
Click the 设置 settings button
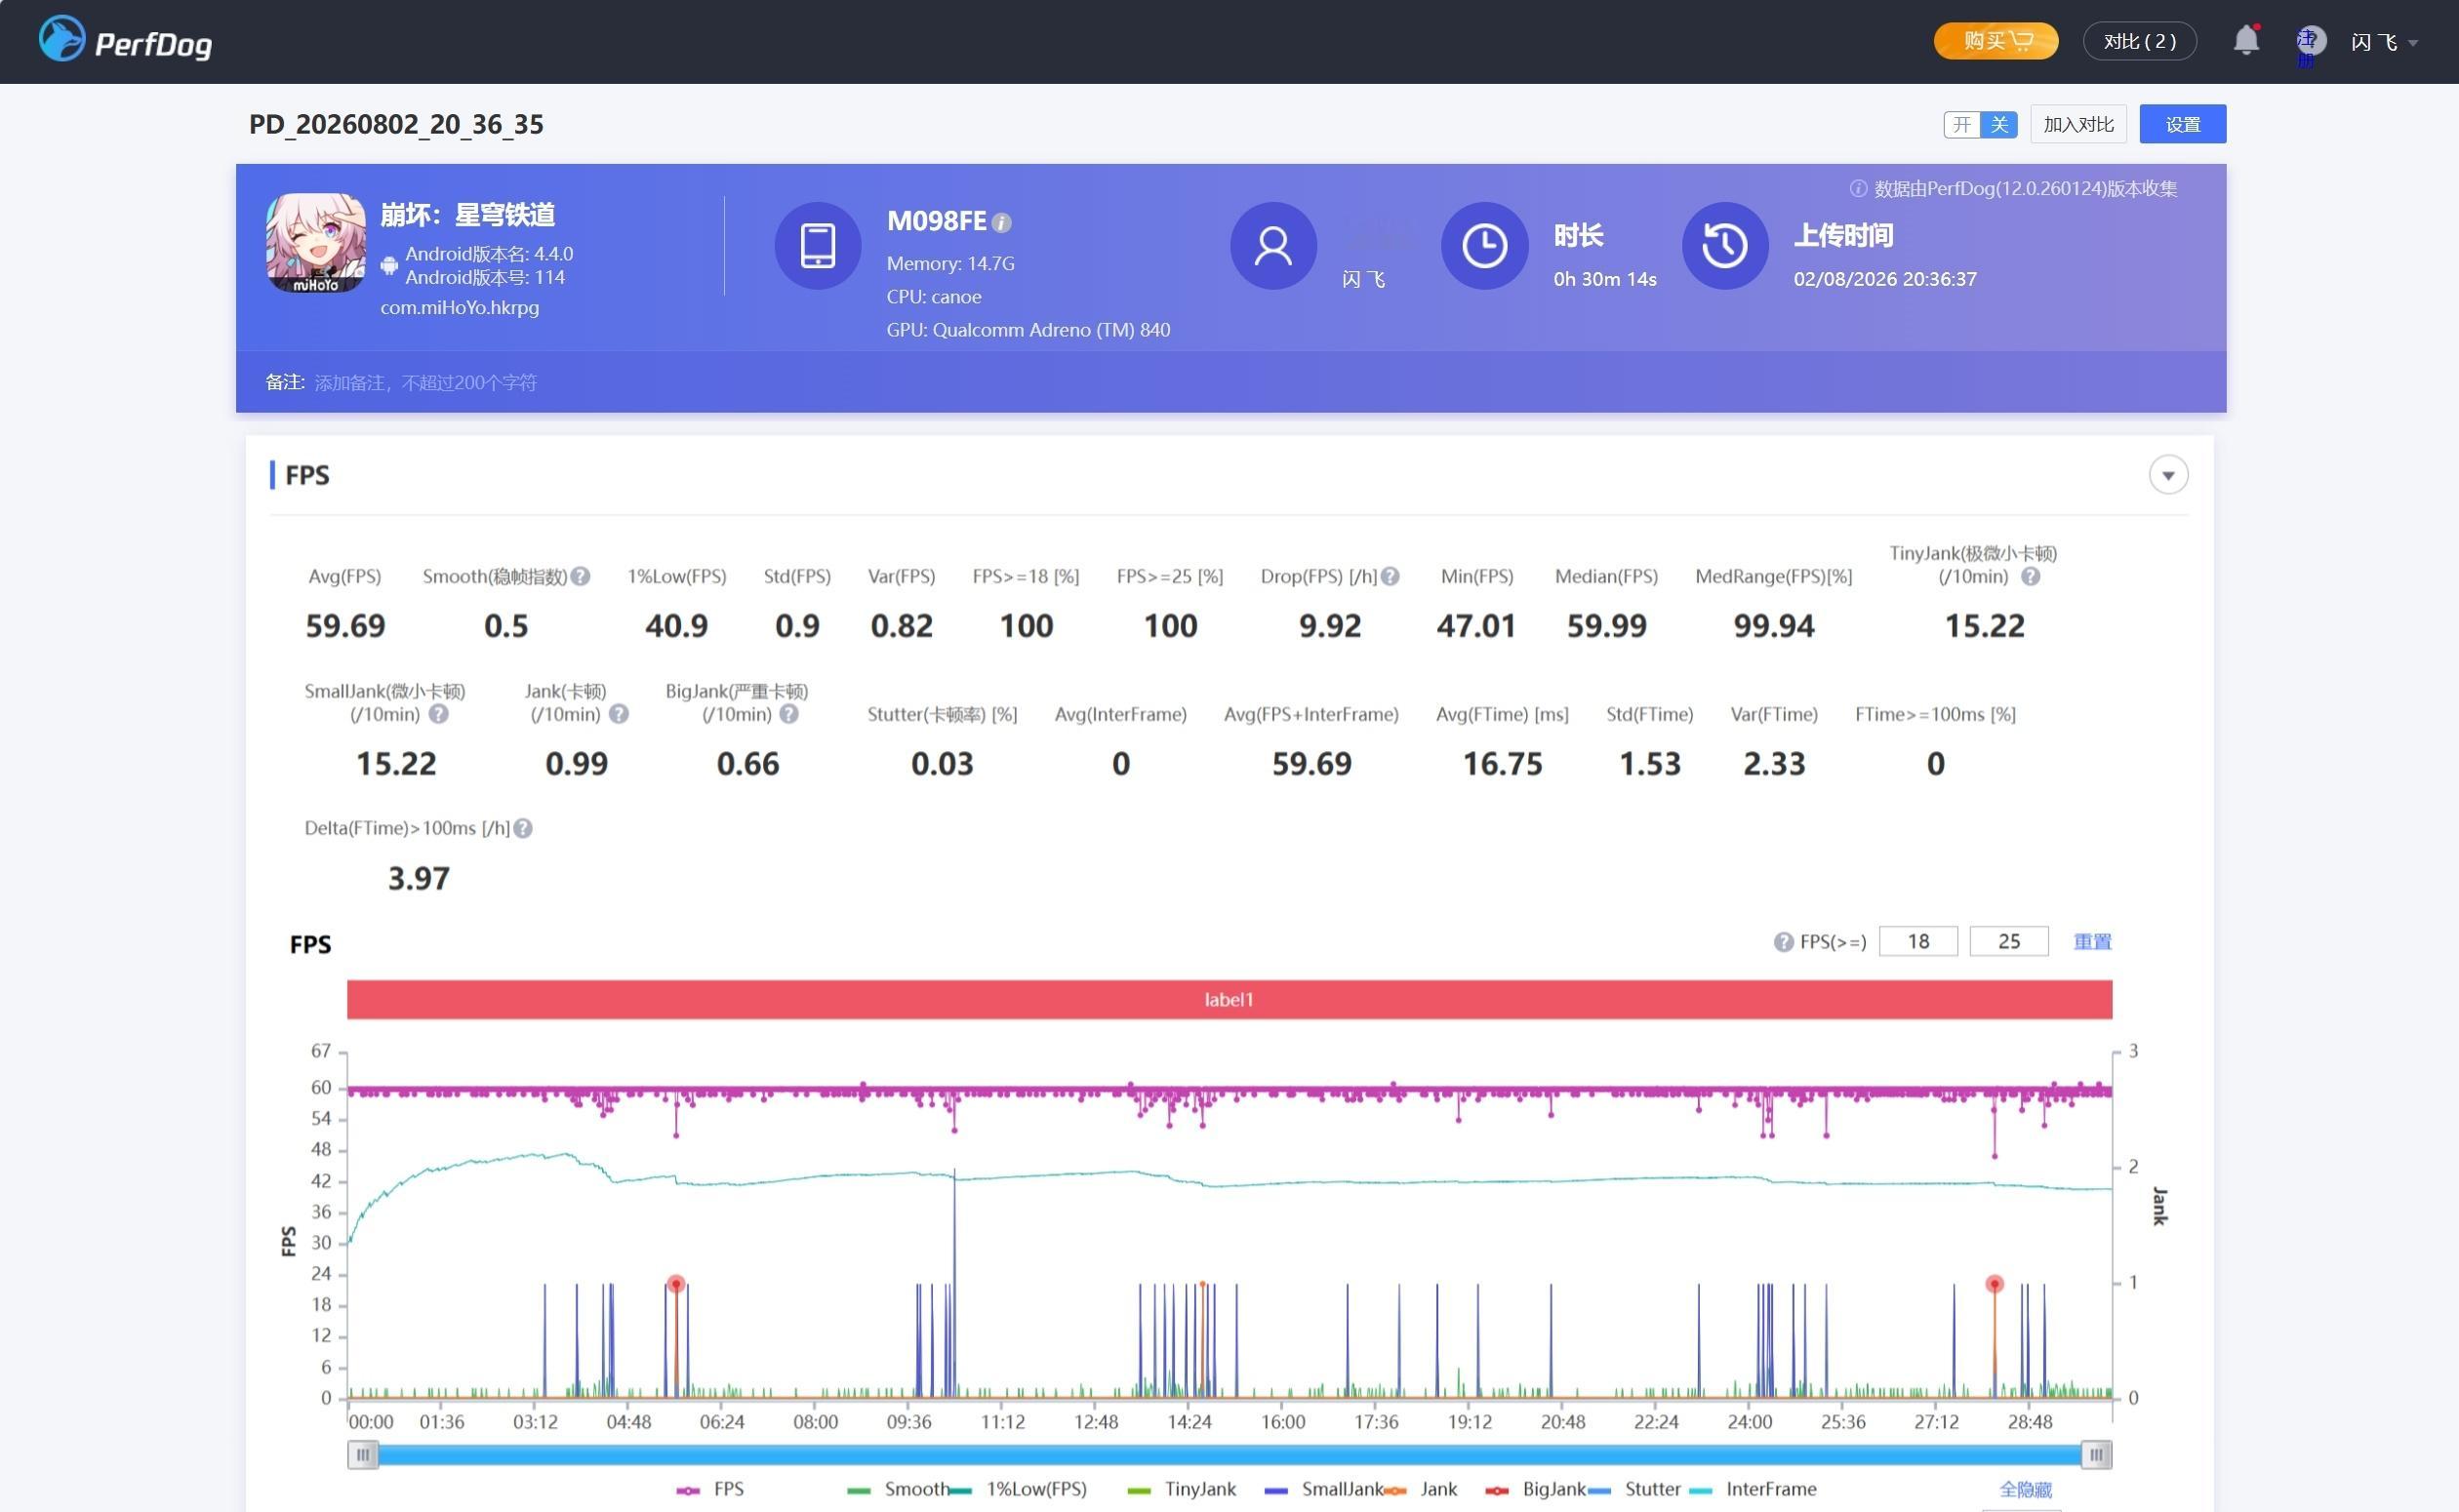tap(2182, 125)
